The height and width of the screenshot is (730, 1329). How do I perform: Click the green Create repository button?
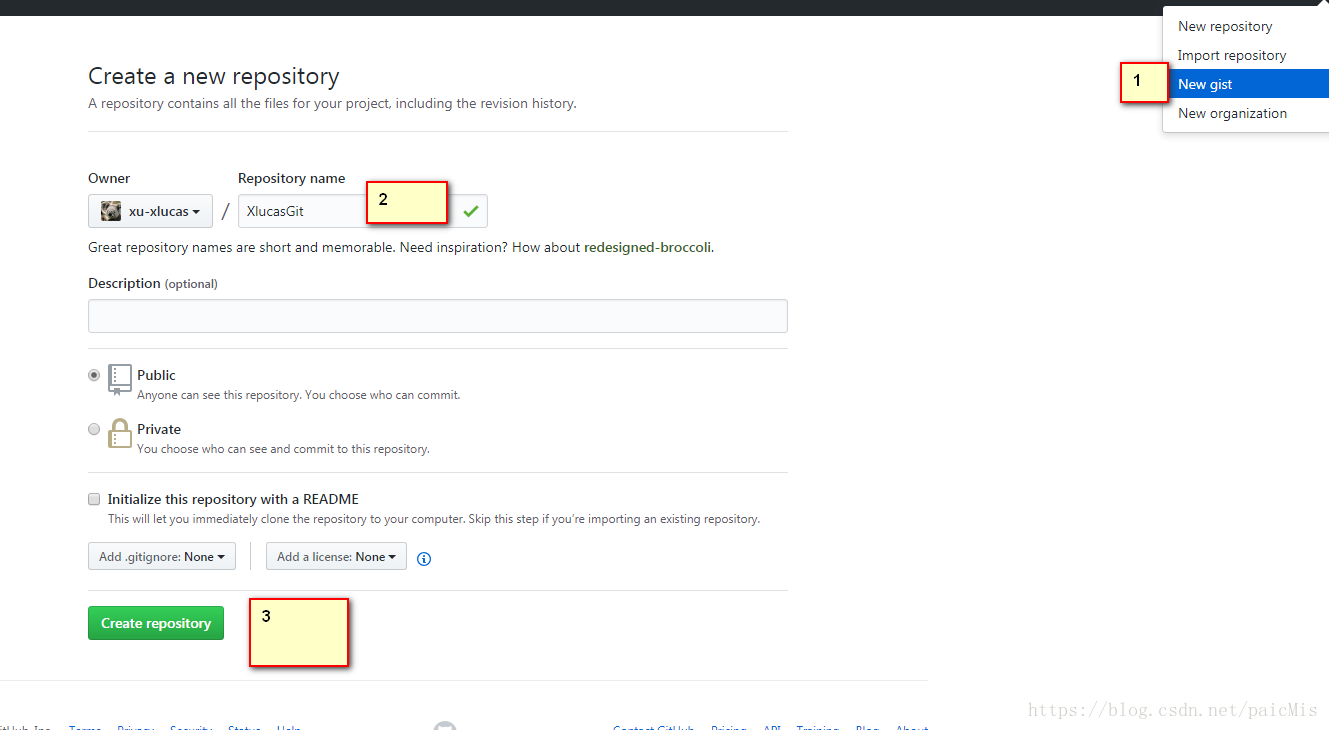156,623
